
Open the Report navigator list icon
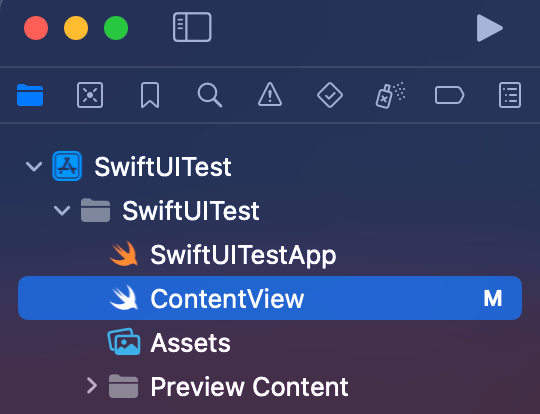pyautogui.click(x=510, y=95)
